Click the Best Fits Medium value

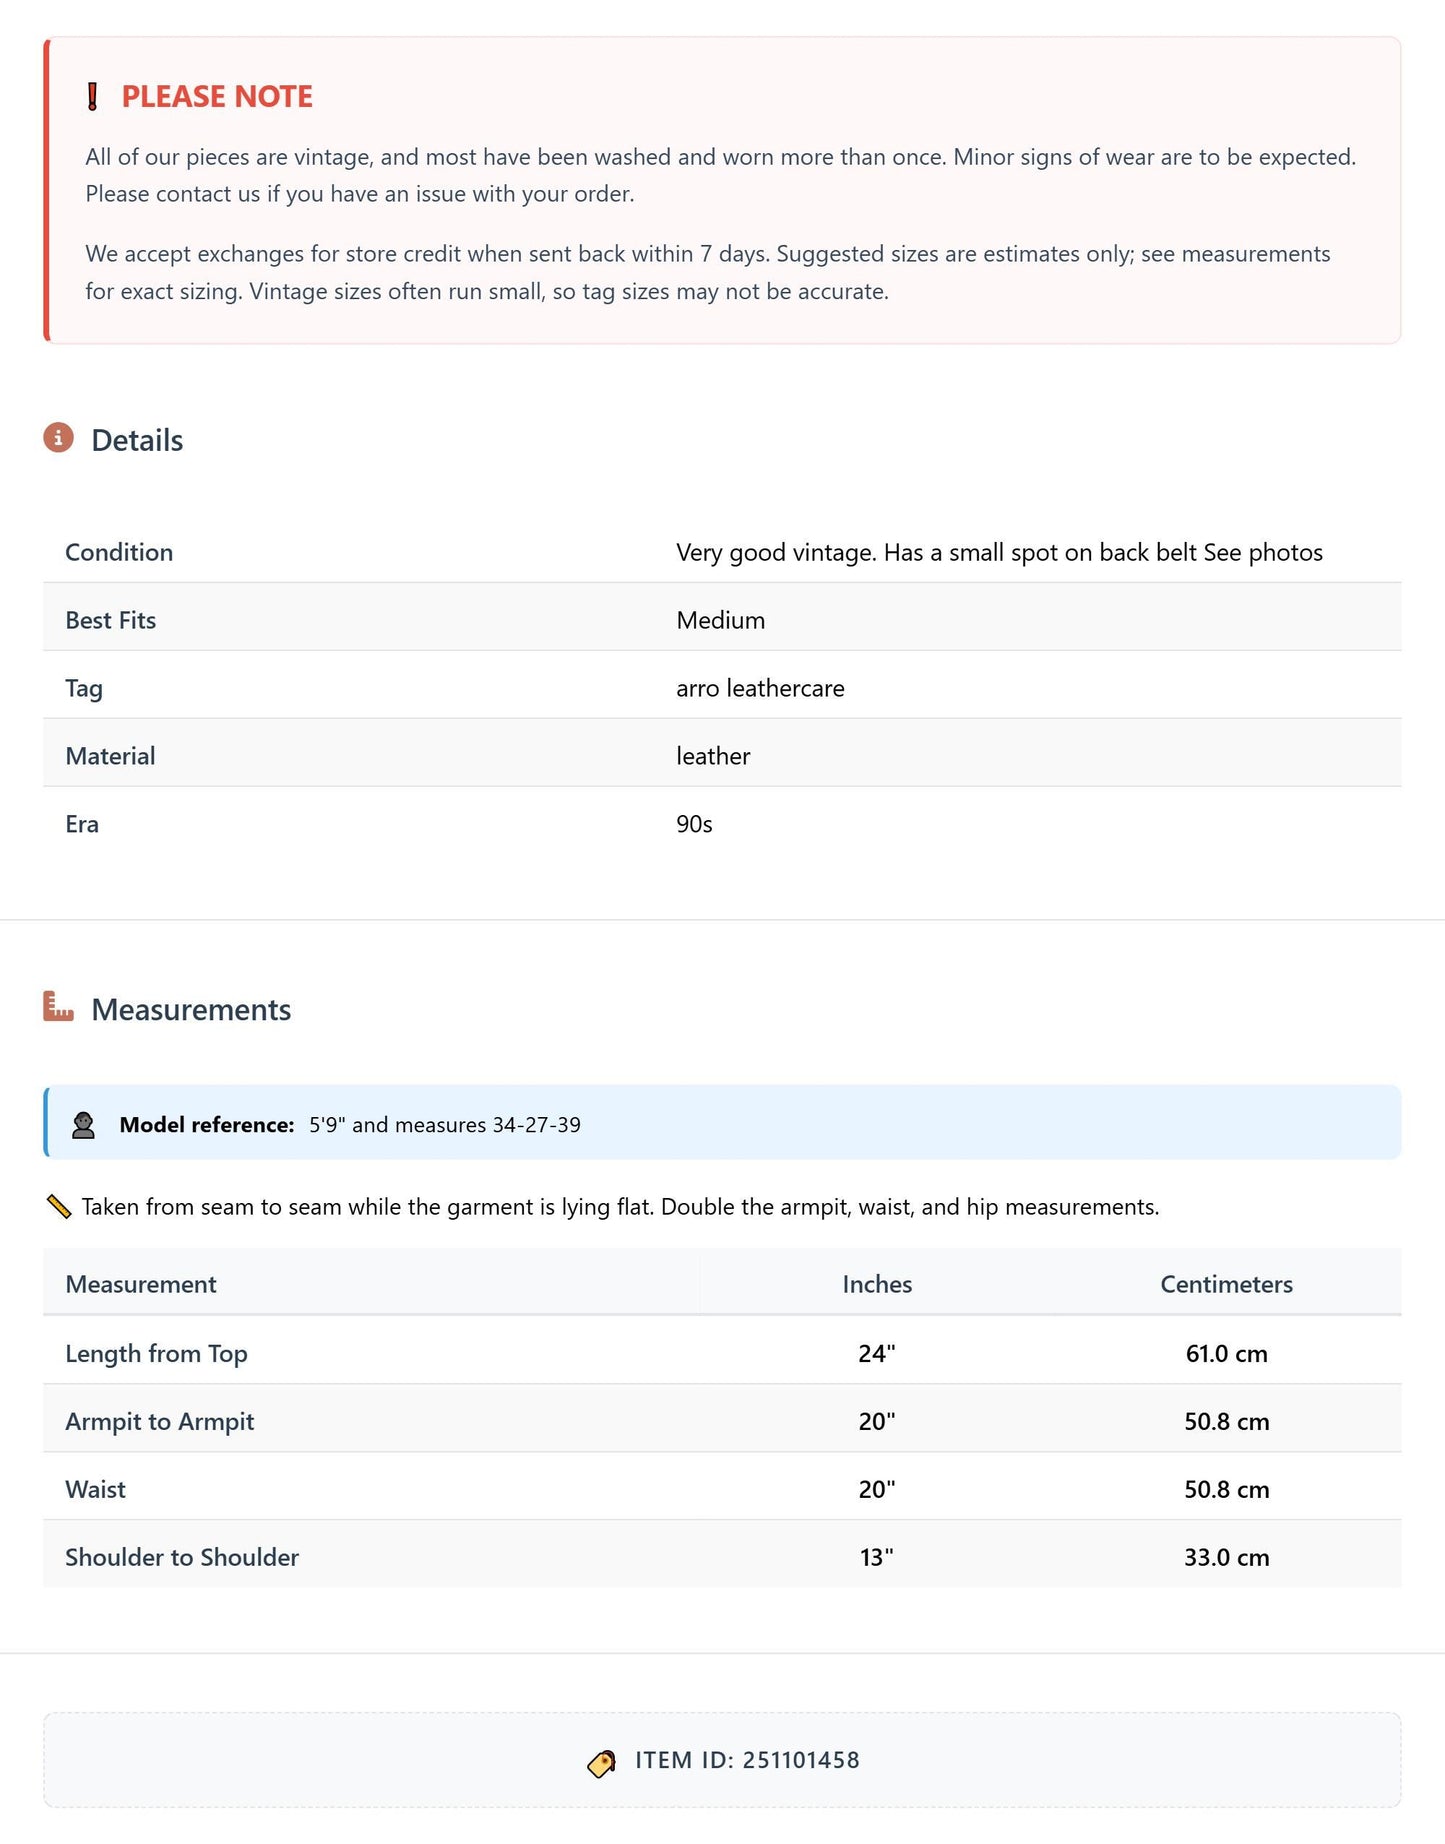[x=720, y=621]
